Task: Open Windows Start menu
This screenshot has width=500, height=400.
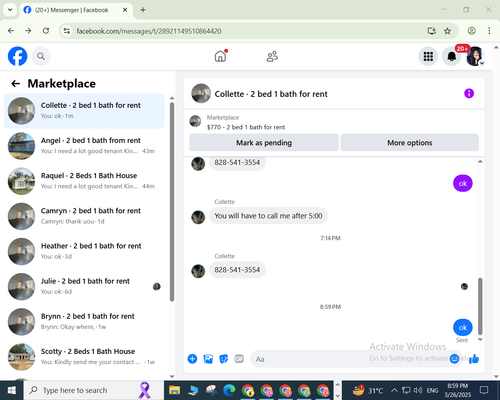Action: click(11, 390)
